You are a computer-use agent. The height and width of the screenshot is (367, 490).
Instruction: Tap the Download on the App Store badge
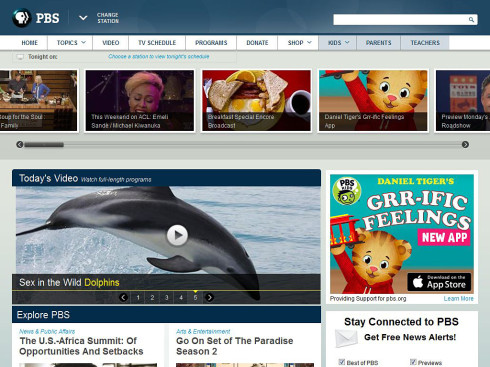point(439,282)
